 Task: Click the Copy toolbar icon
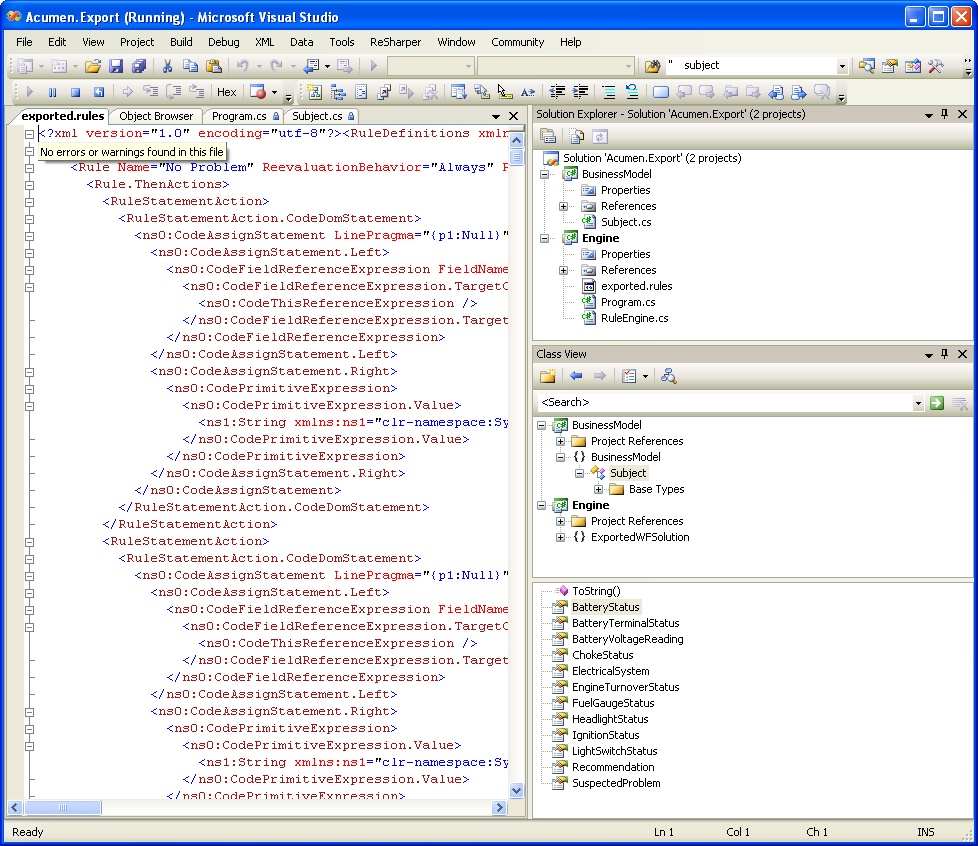[190, 66]
